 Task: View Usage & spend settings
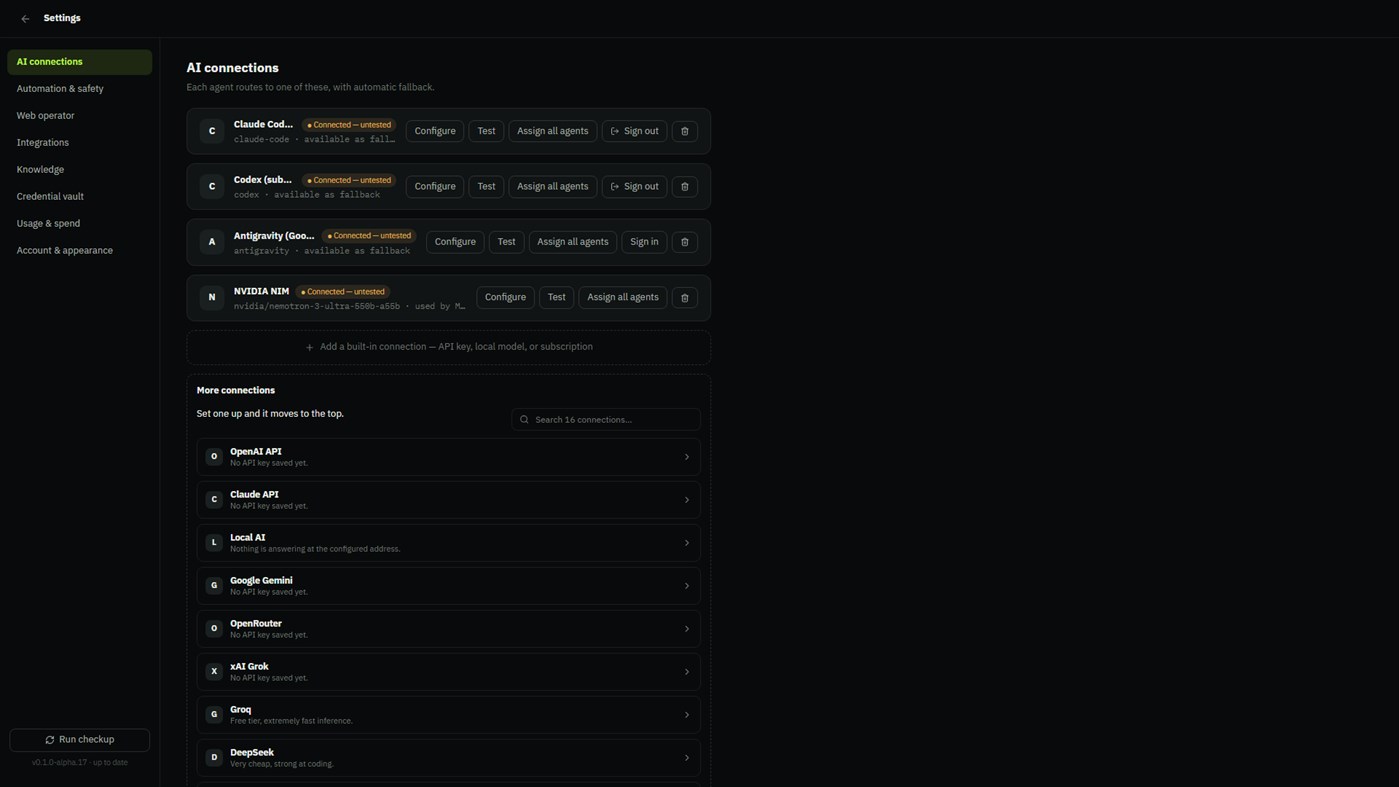point(80,224)
